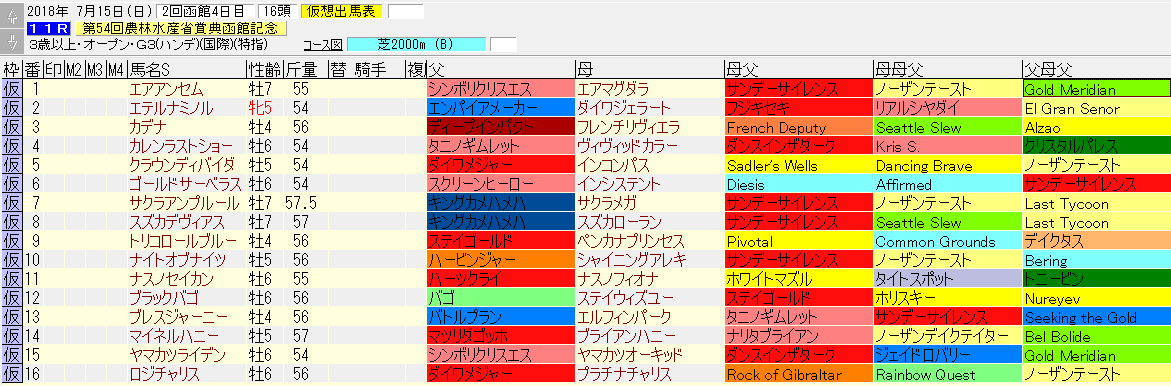Open the 第54回農林水産省賞典函館記念 race title
The image size is (1171, 386).
[x=180, y=29]
